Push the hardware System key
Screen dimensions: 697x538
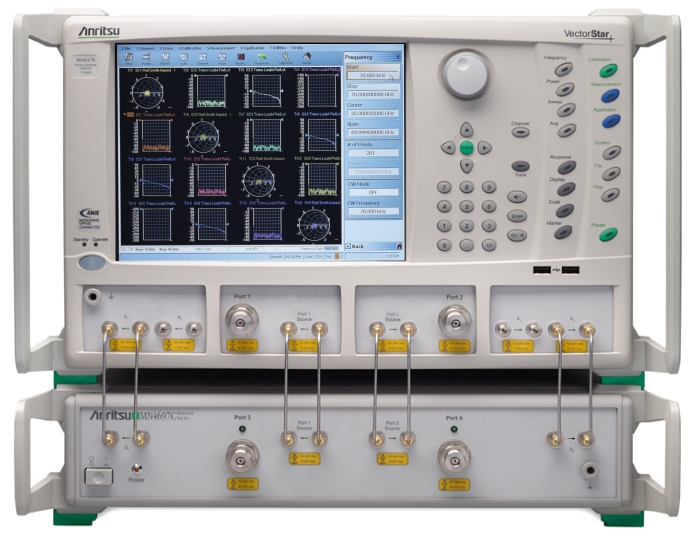[x=612, y=153]
